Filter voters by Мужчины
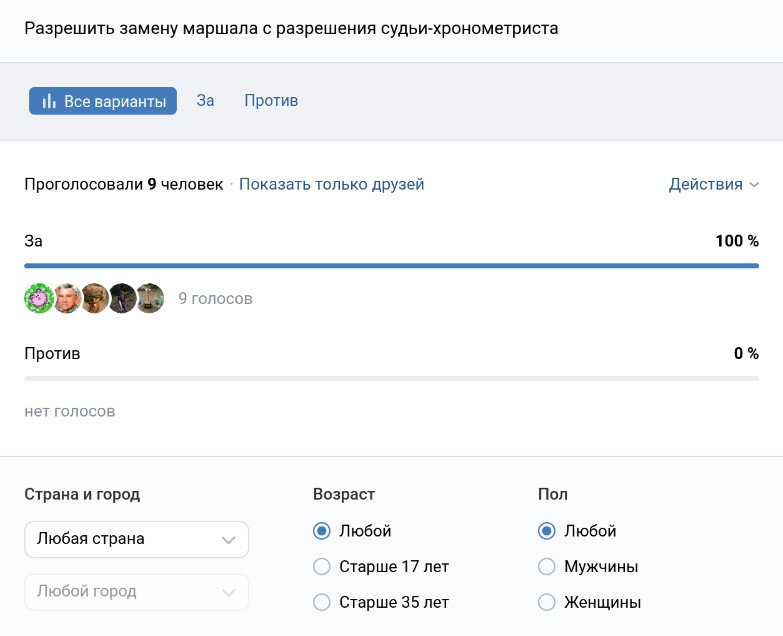The width and height of the screenshot is (783, 636). tap(547, 567)
